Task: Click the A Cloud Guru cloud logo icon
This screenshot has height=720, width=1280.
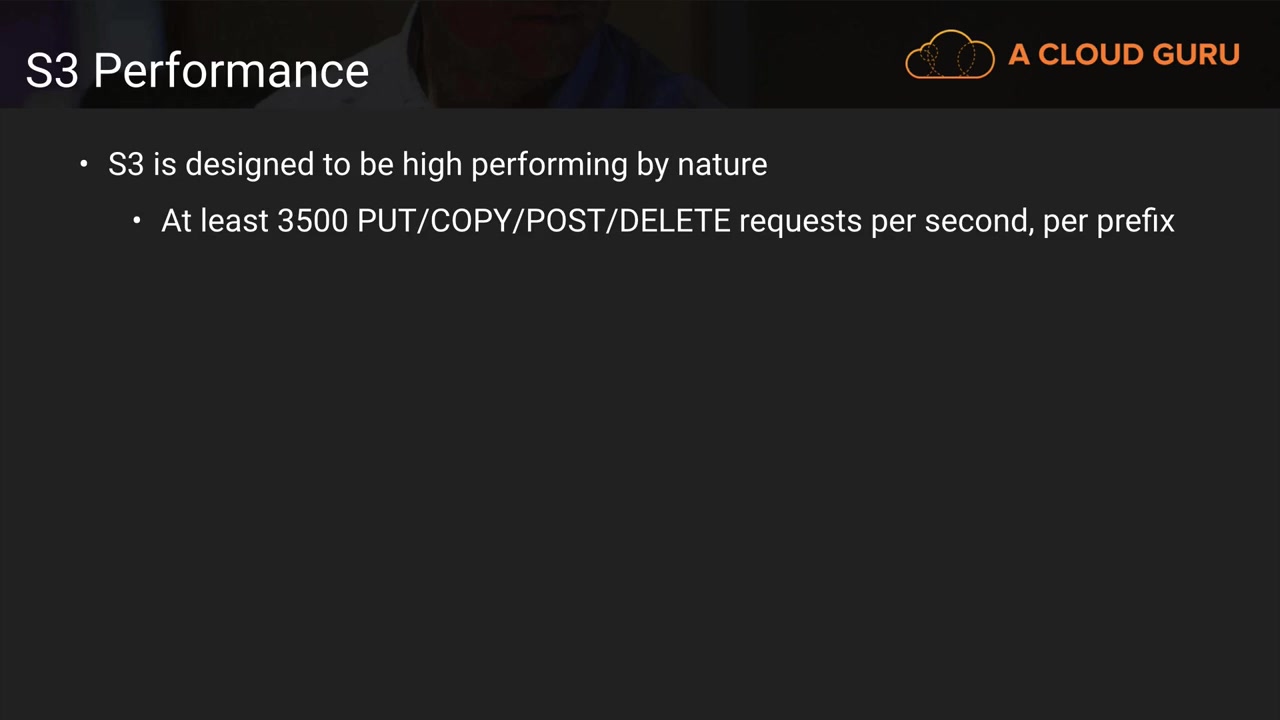Action: (x=949, y=55)
